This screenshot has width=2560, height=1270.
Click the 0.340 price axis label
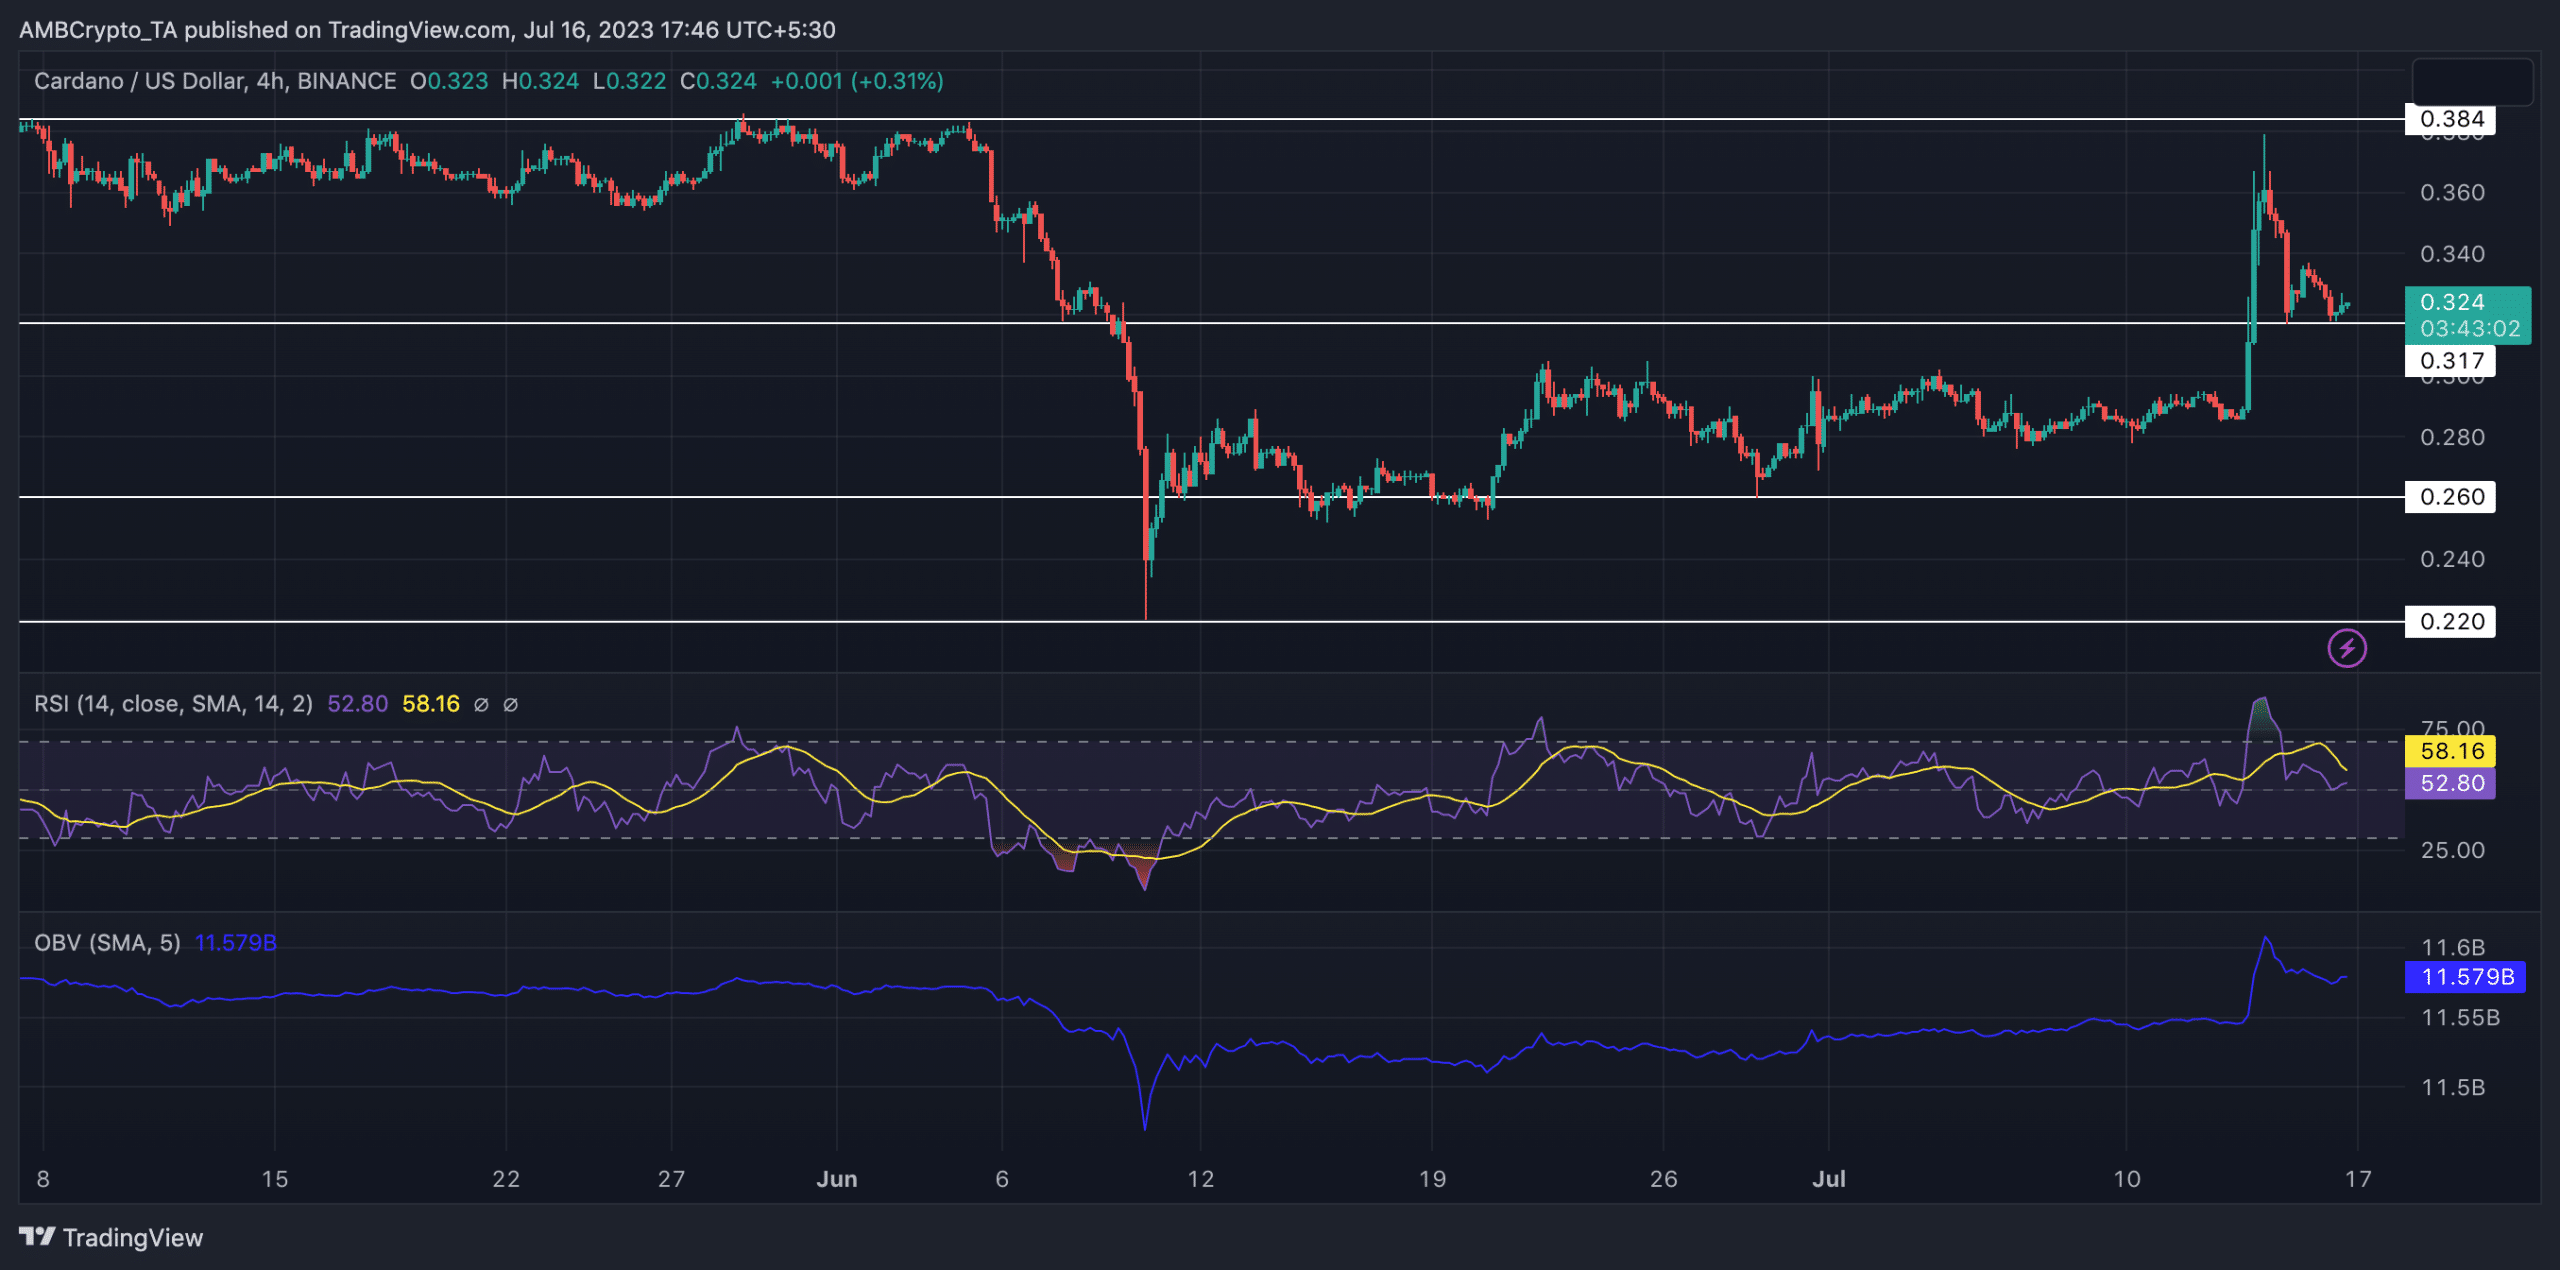pyautogui.click(x=2452, y=254)
